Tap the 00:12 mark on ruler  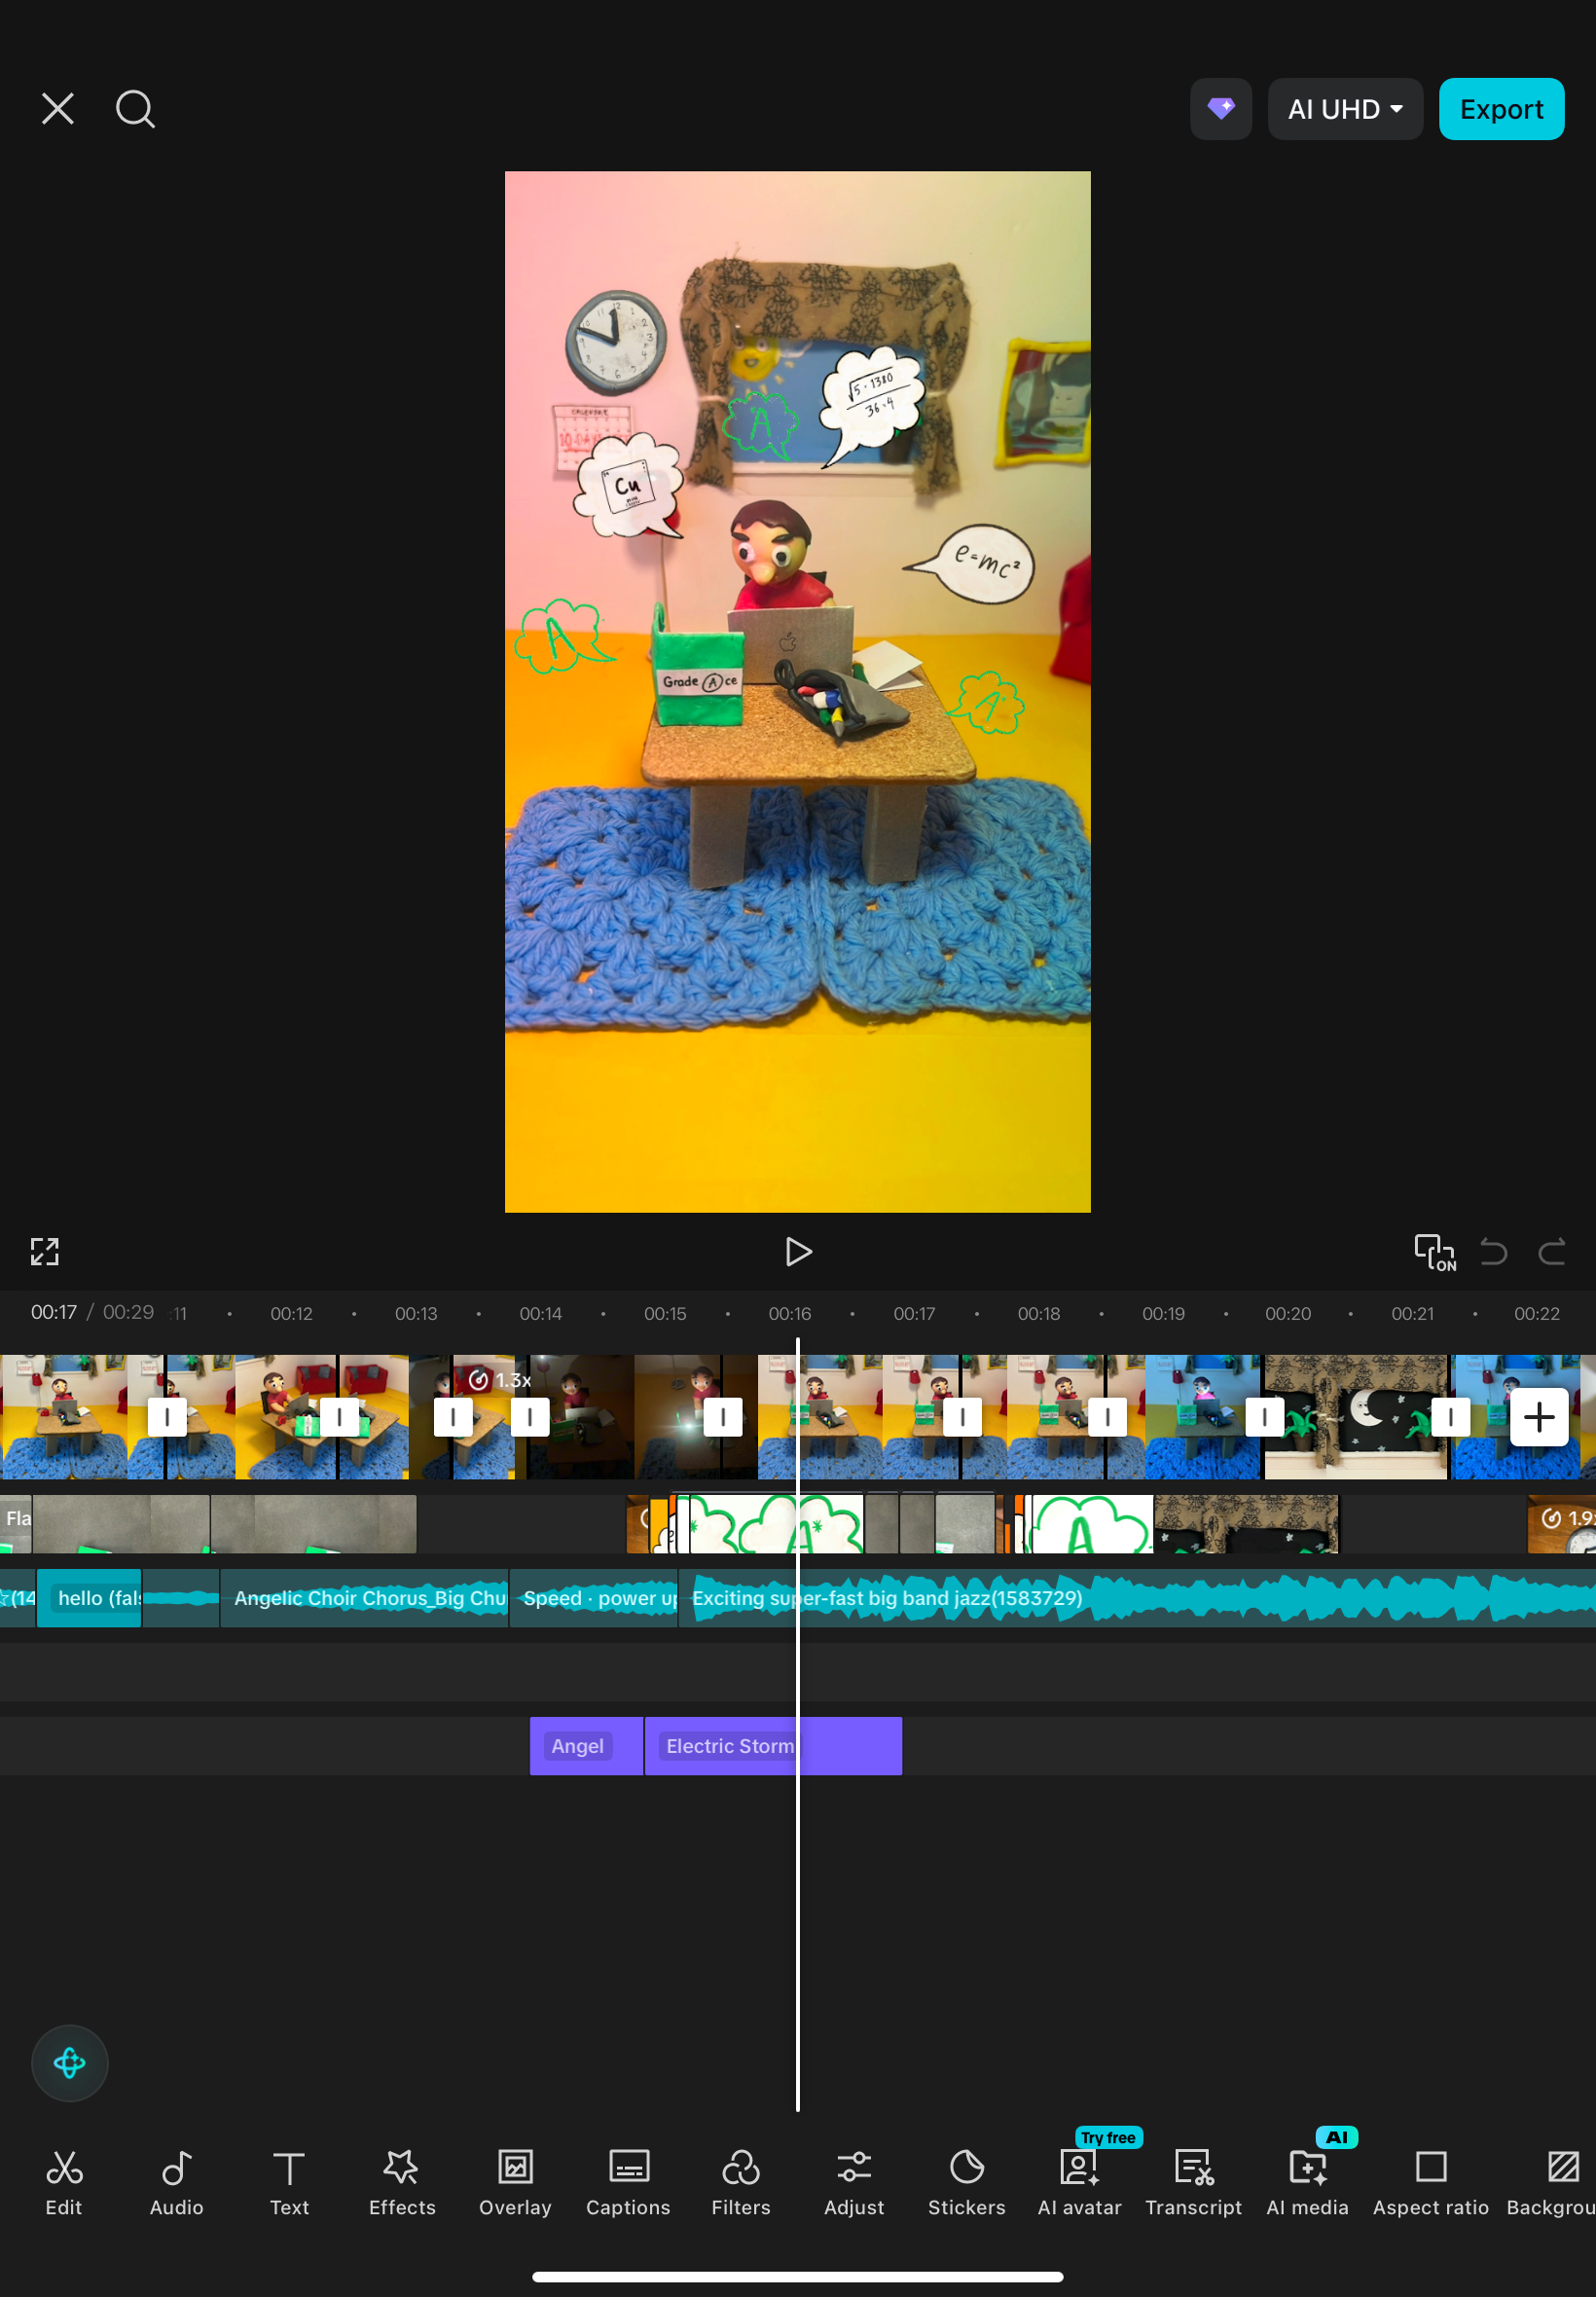[x=291, y=1313]
